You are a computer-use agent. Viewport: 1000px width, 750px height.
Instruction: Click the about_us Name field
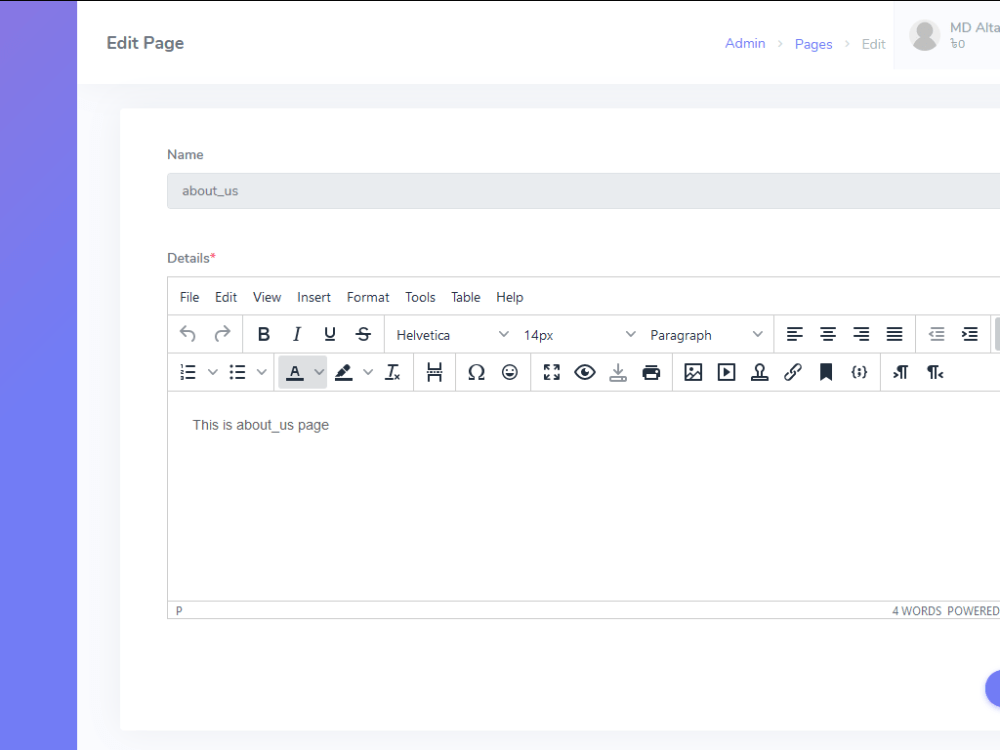coord(584,191)
